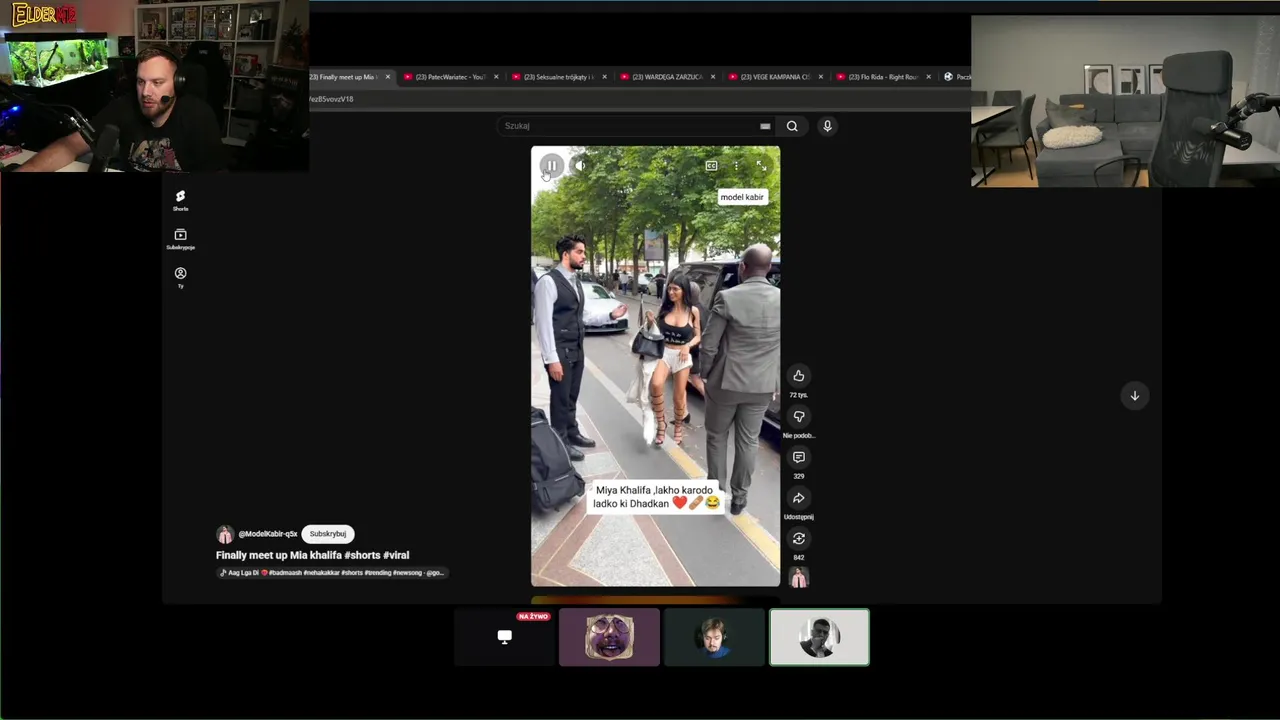Screen dimensions: 1280x720
Task: Close the PatecWariatec tab
Action: pyautogui.click(x=496, y=77)
